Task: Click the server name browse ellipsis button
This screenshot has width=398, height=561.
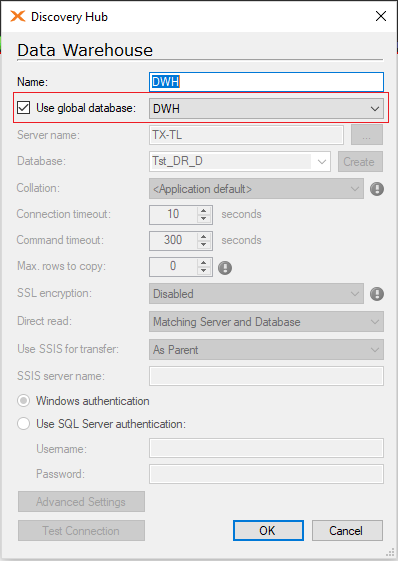Action: tap(367, 135)
